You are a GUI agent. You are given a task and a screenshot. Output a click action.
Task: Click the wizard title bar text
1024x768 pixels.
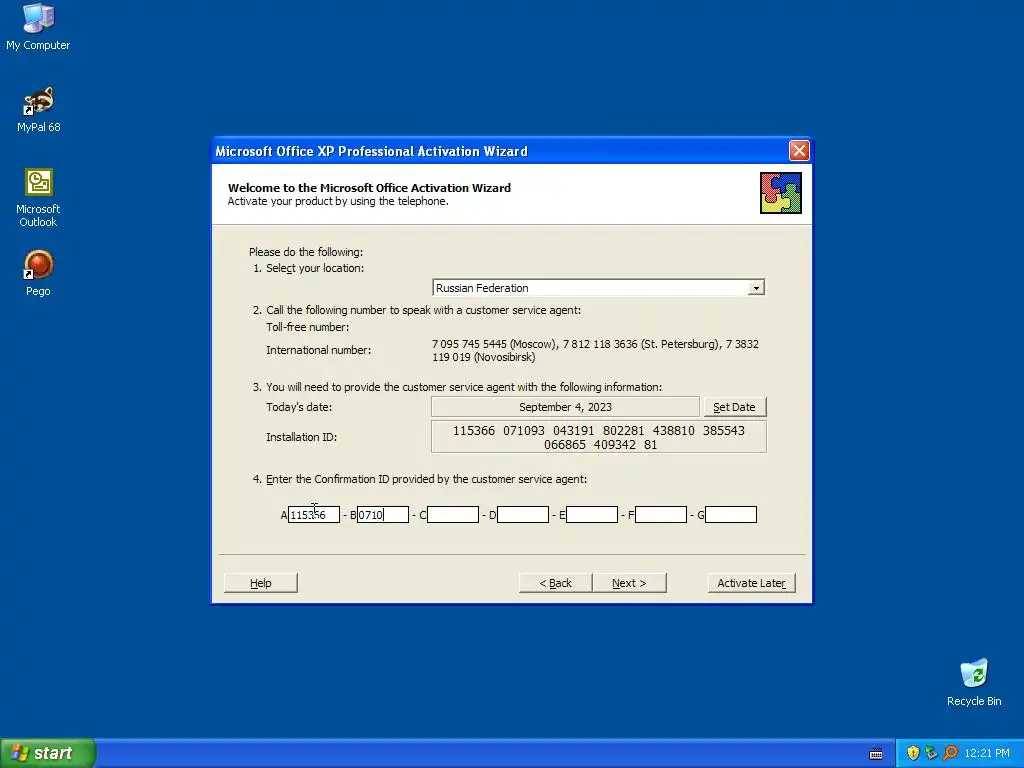(x=371, y=151)
